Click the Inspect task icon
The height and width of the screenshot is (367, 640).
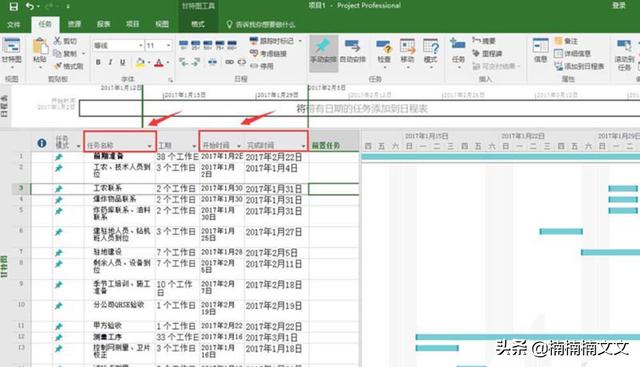[384, 51]
